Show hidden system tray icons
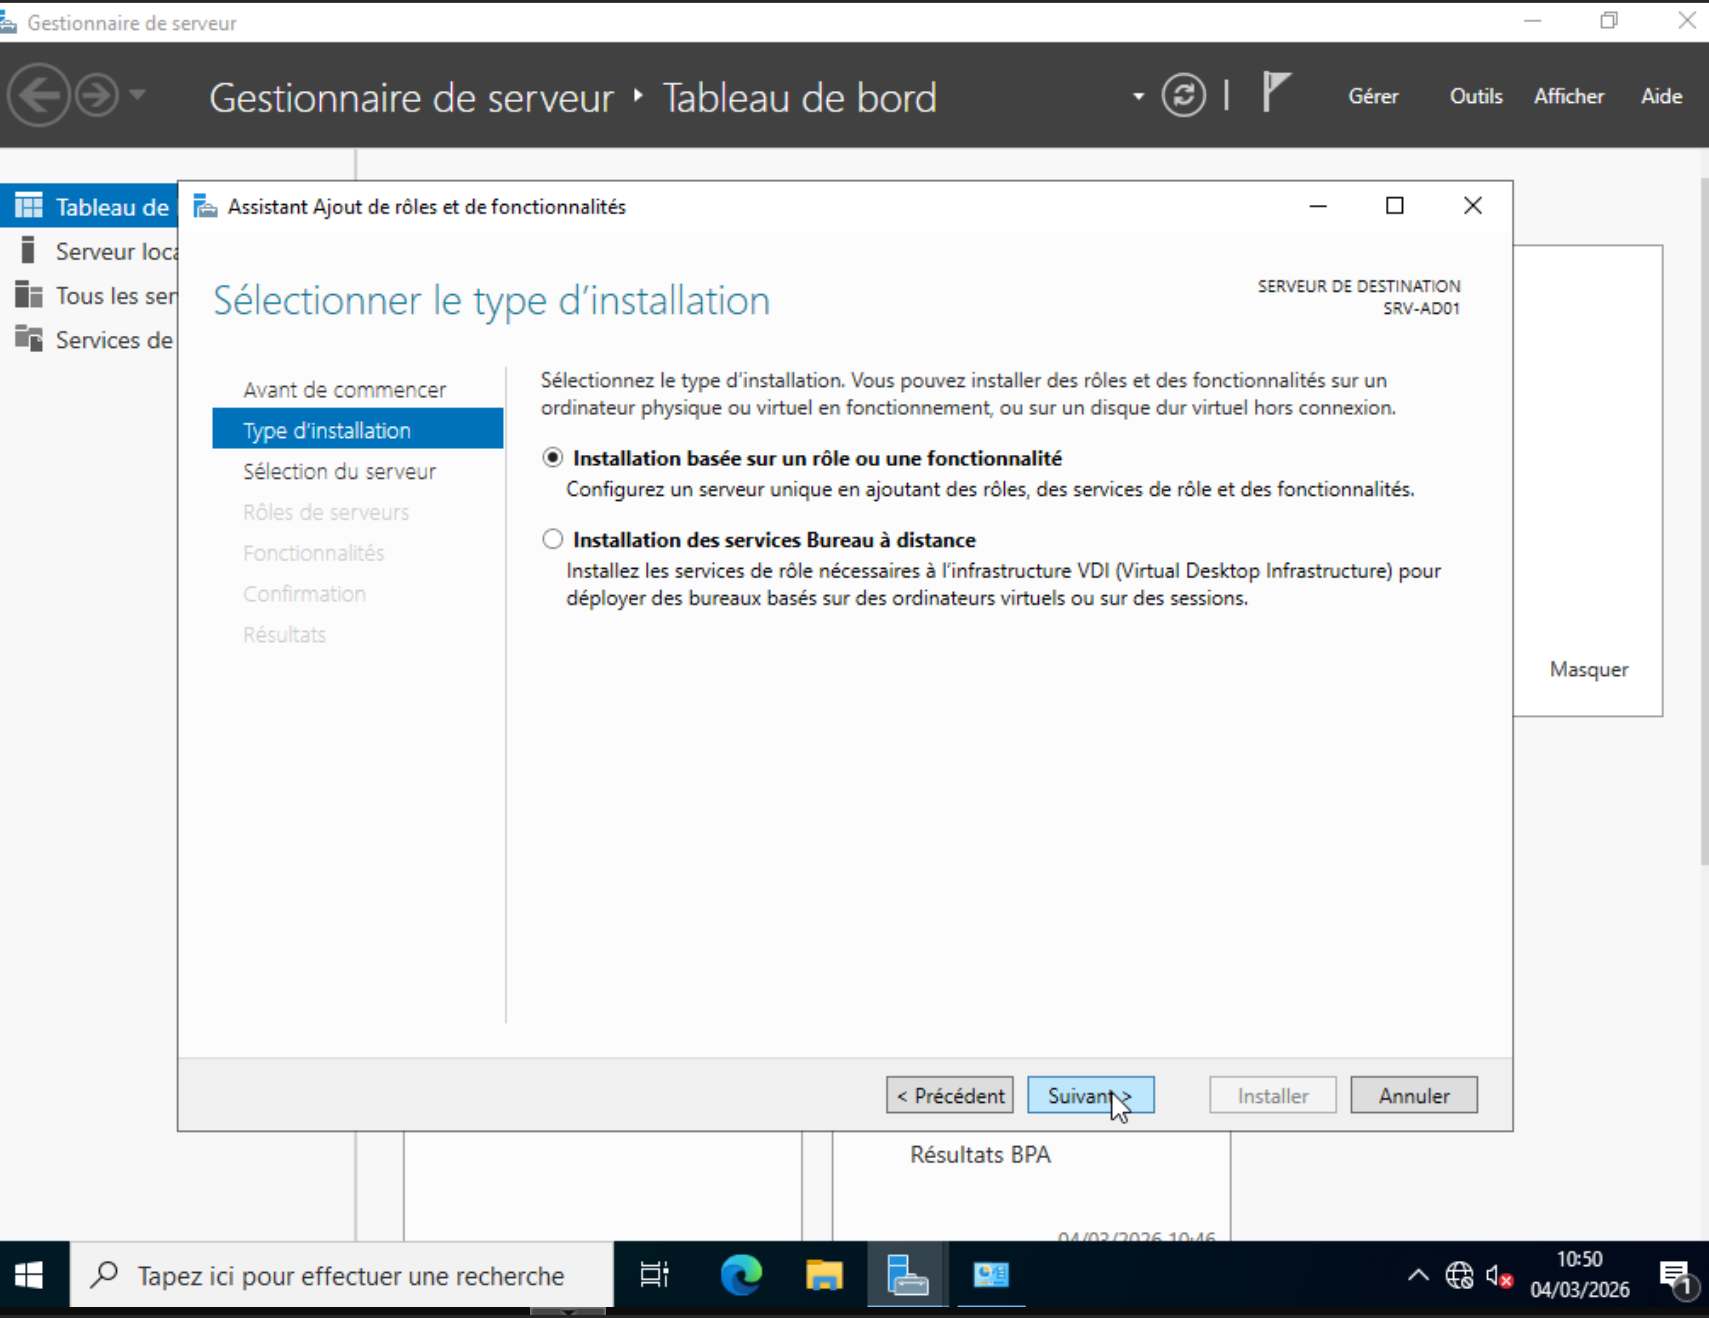 1418,1276
